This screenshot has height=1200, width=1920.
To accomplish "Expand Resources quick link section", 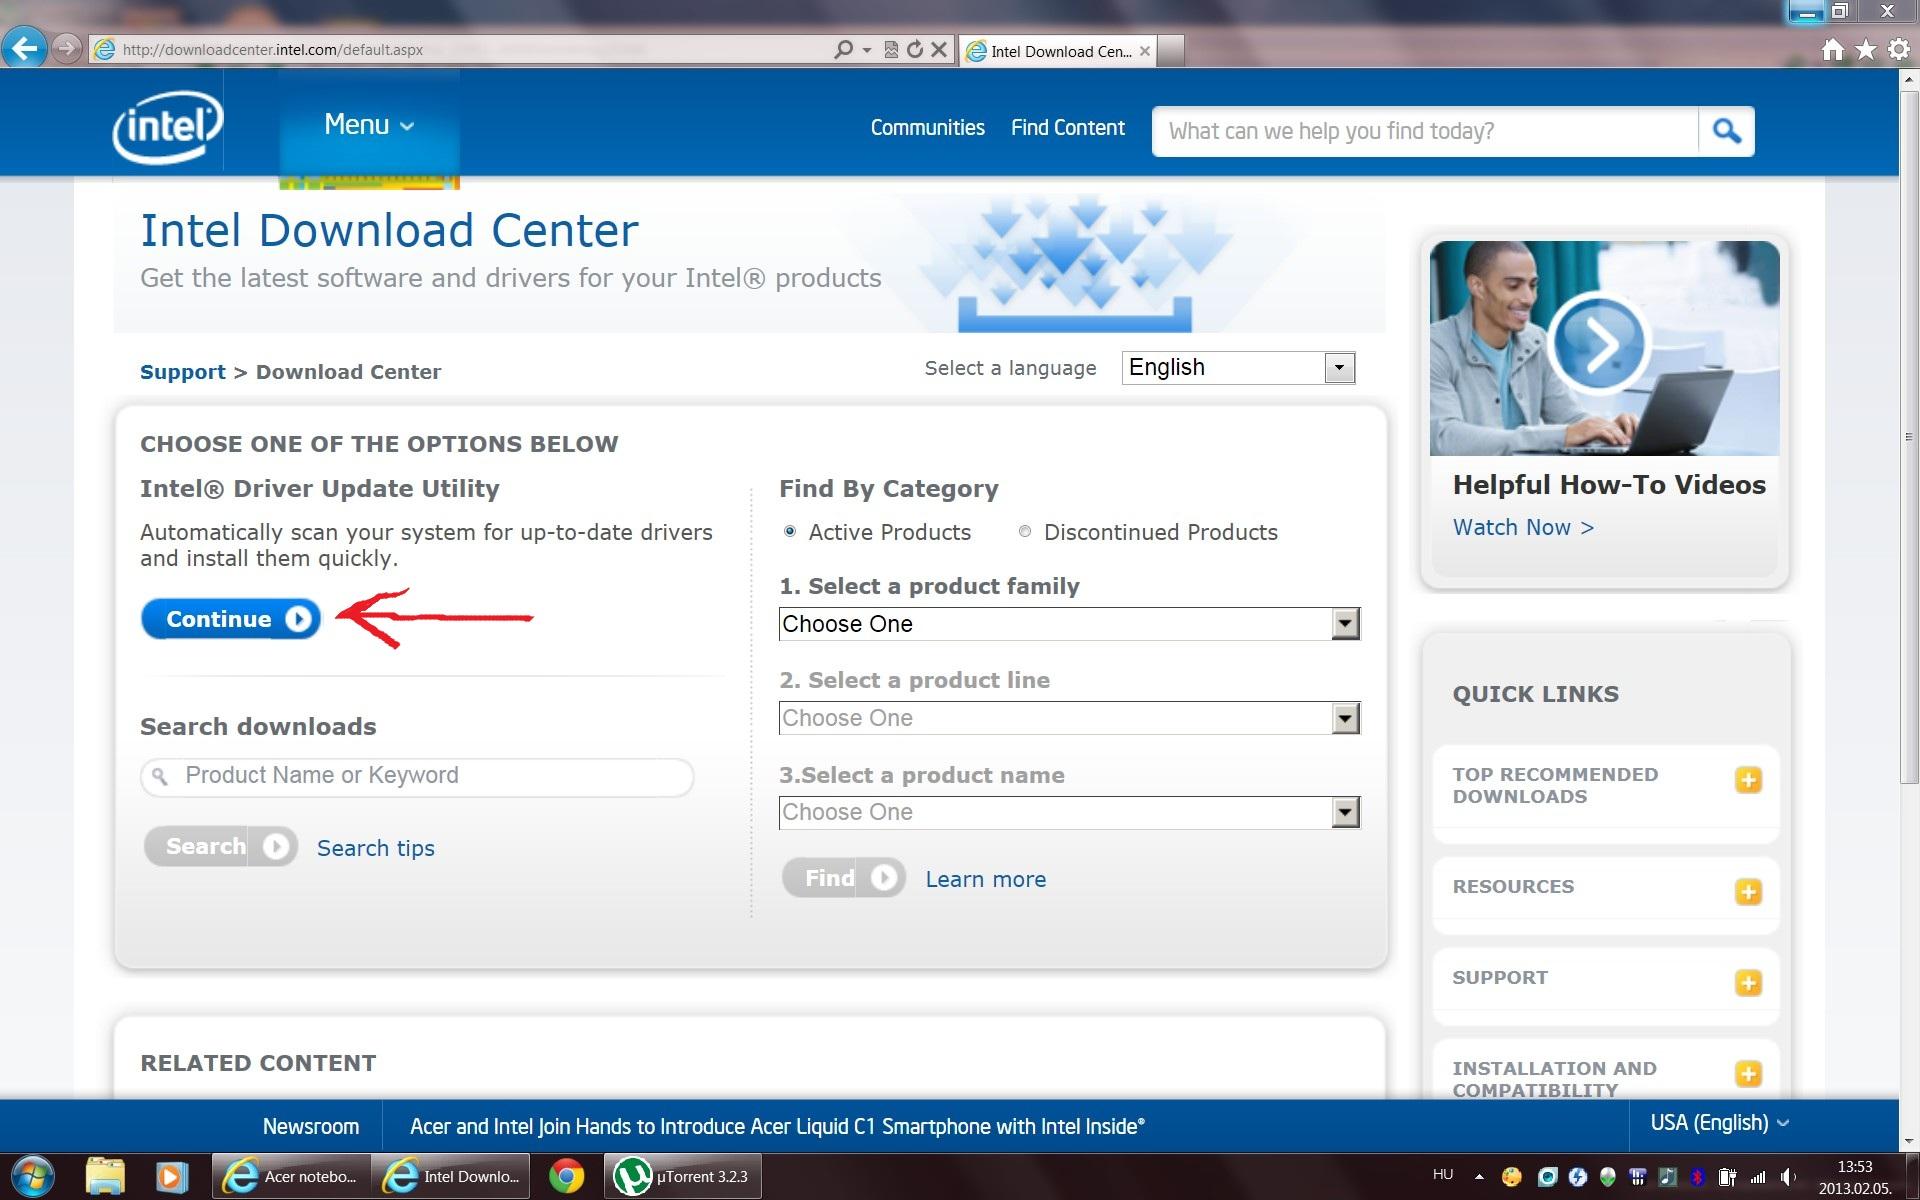I will pyautogui.click(x=1748, y=891).
